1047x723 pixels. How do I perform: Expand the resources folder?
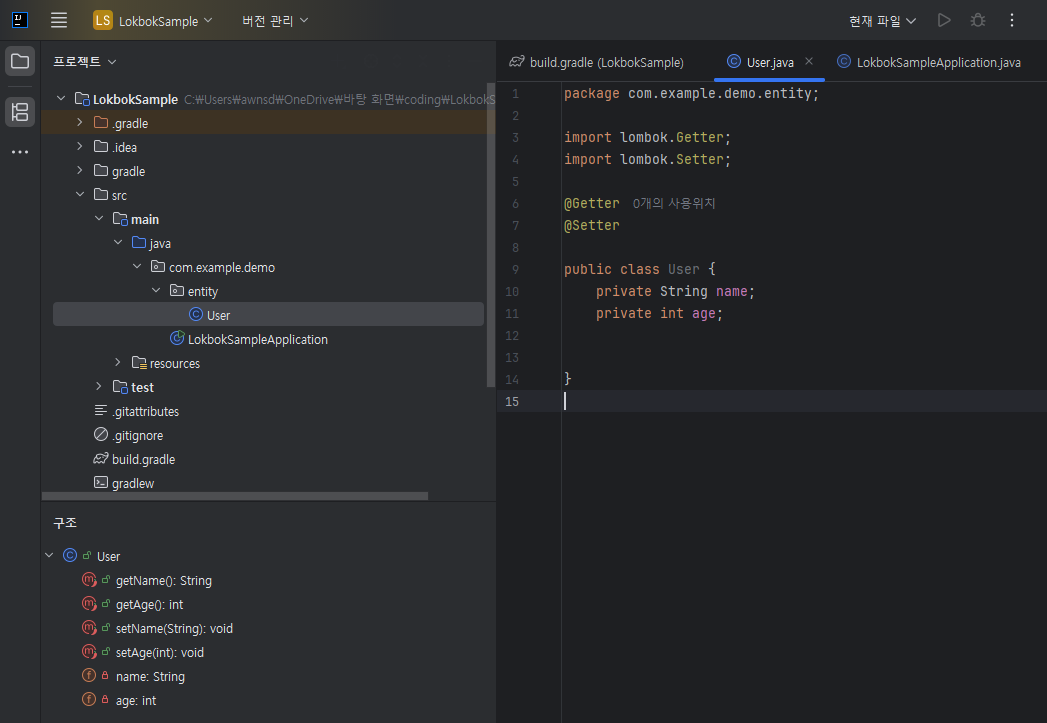click(x=118, y=363)
